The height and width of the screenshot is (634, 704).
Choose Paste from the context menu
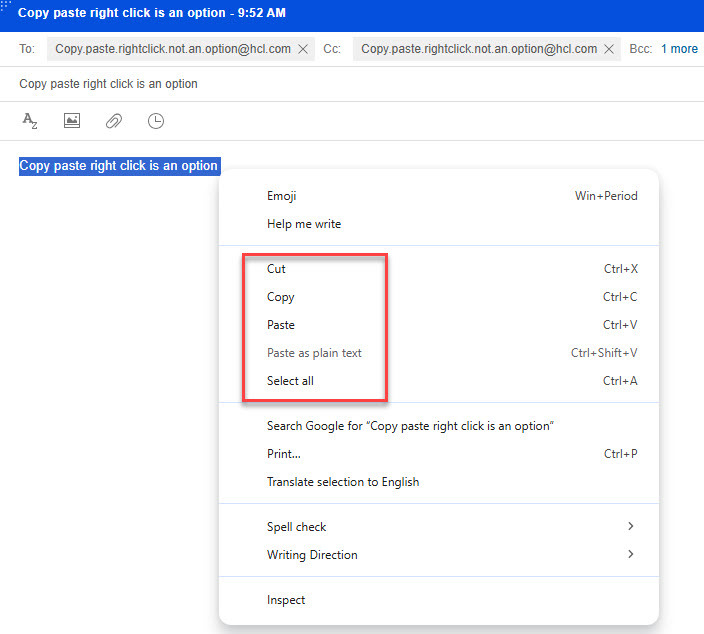tap(281, 325)
